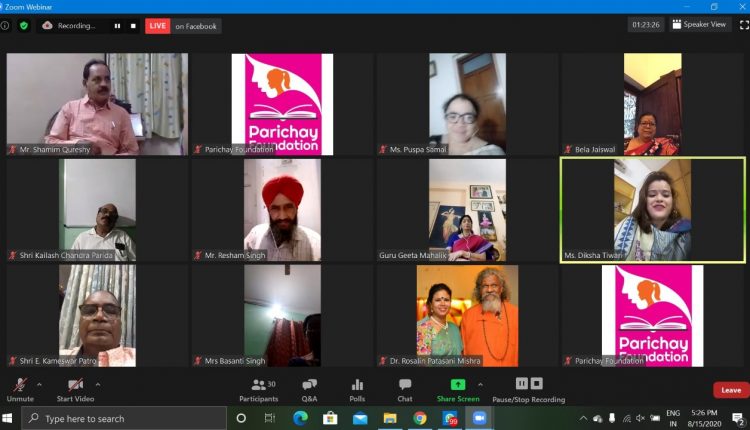Unmute the microphone
Viewport: 750px width, 430px height.
coord(19,388)
